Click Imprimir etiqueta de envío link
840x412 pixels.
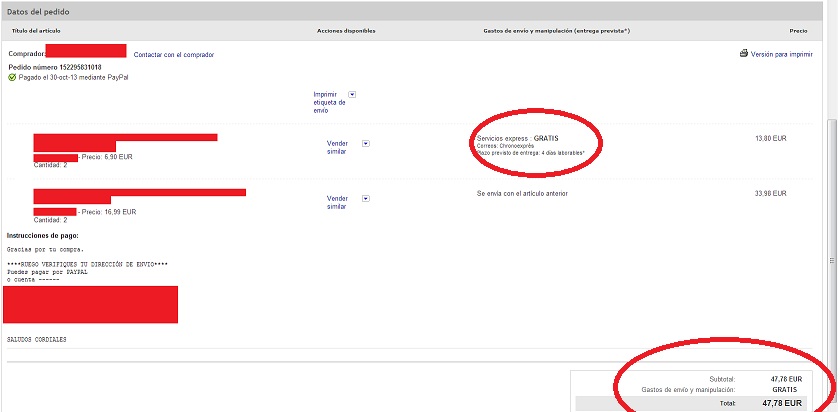click(329, 102)
